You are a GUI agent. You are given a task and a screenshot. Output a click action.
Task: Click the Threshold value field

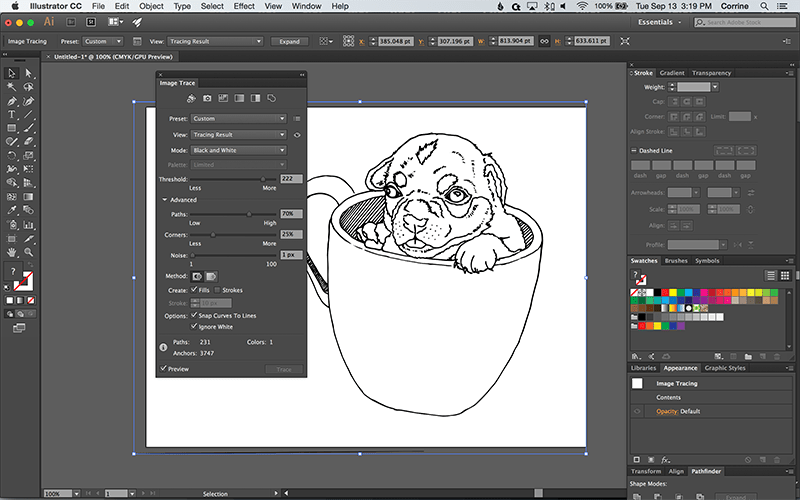click(291, 179)
